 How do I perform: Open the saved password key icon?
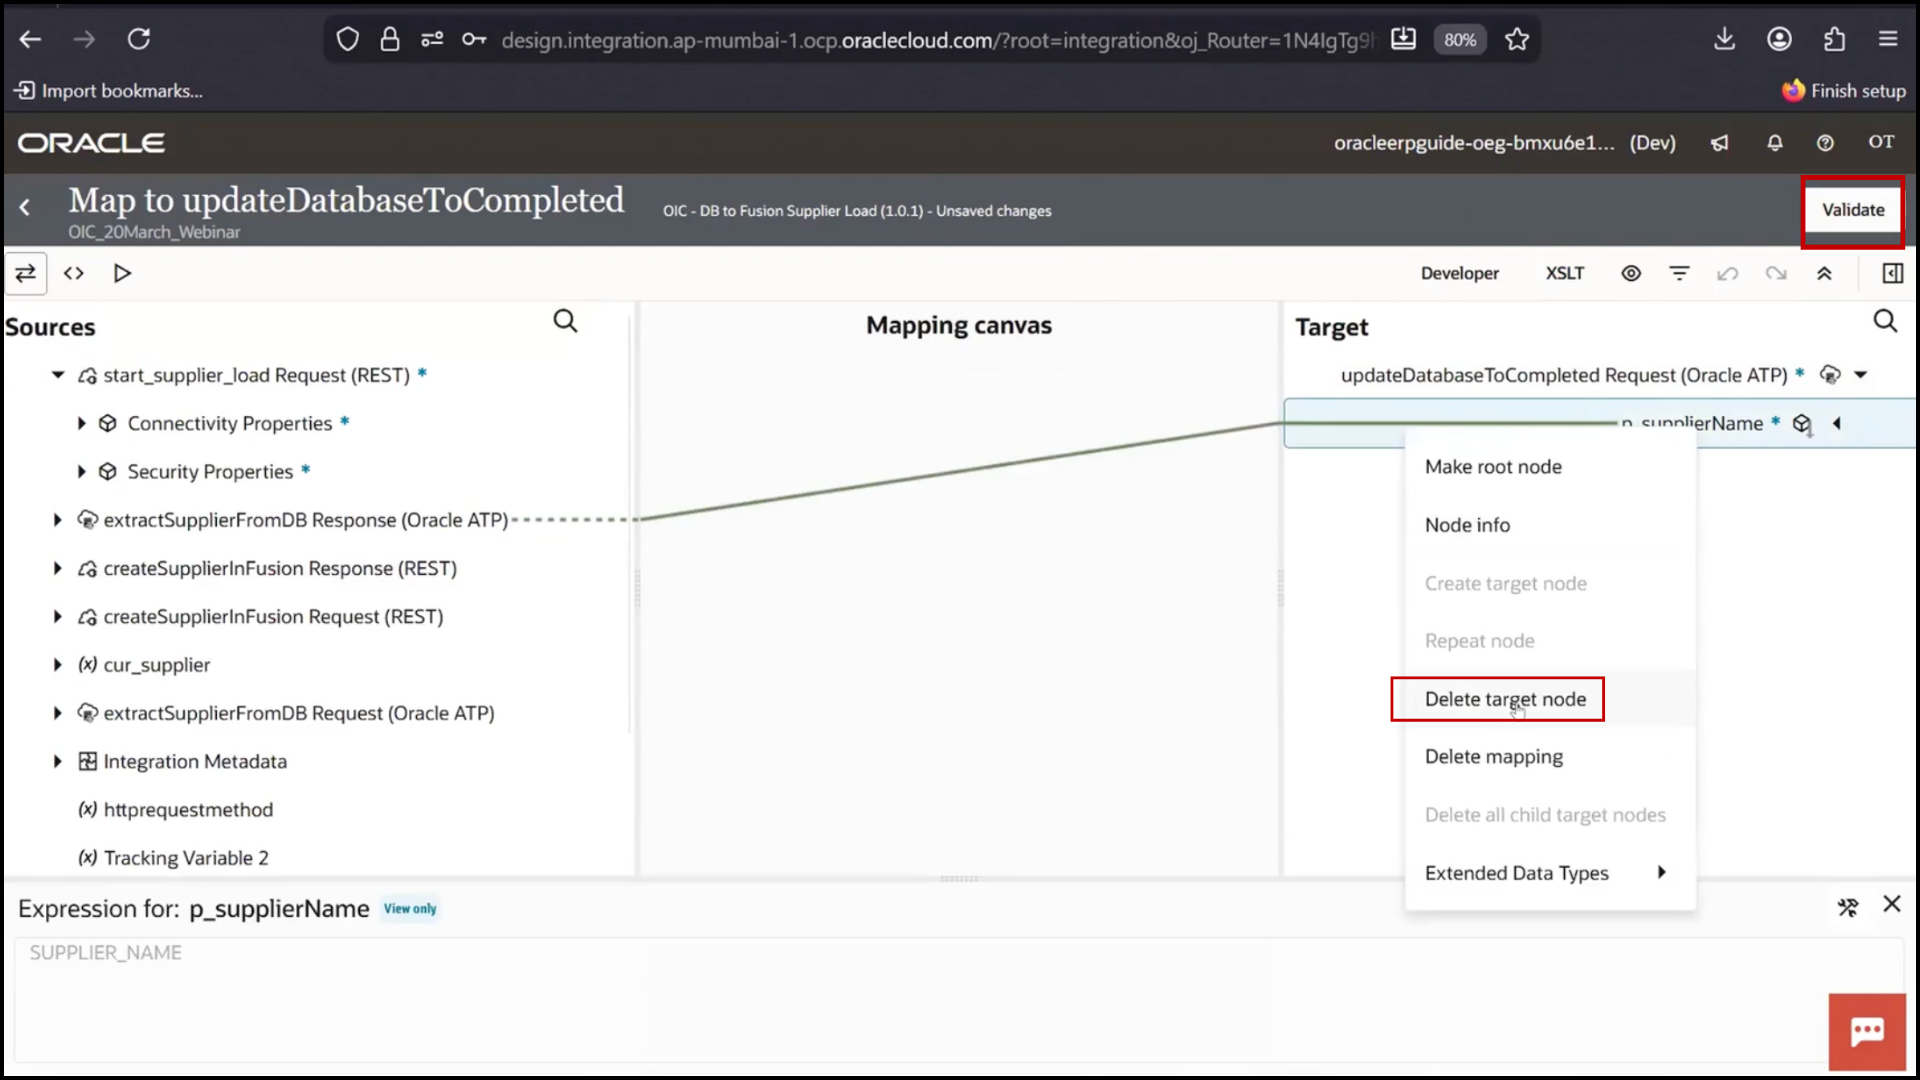coord(474,39)
